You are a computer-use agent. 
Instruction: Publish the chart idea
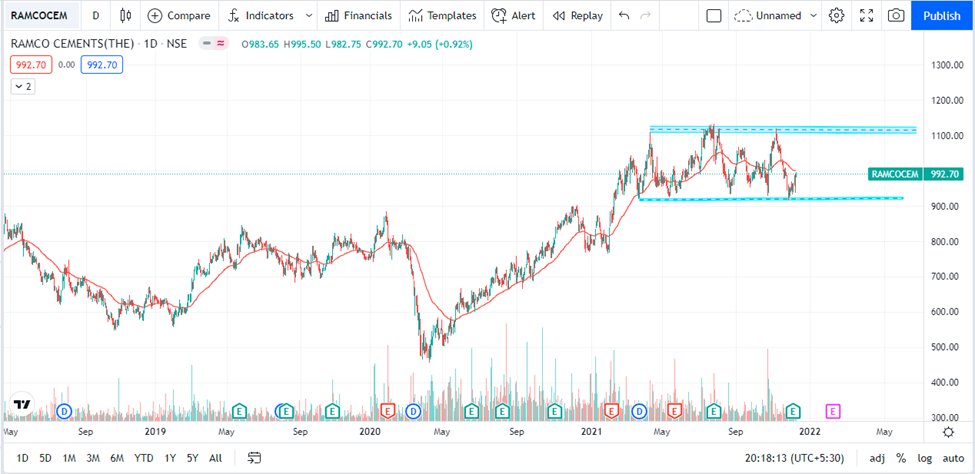pos(941,16)
